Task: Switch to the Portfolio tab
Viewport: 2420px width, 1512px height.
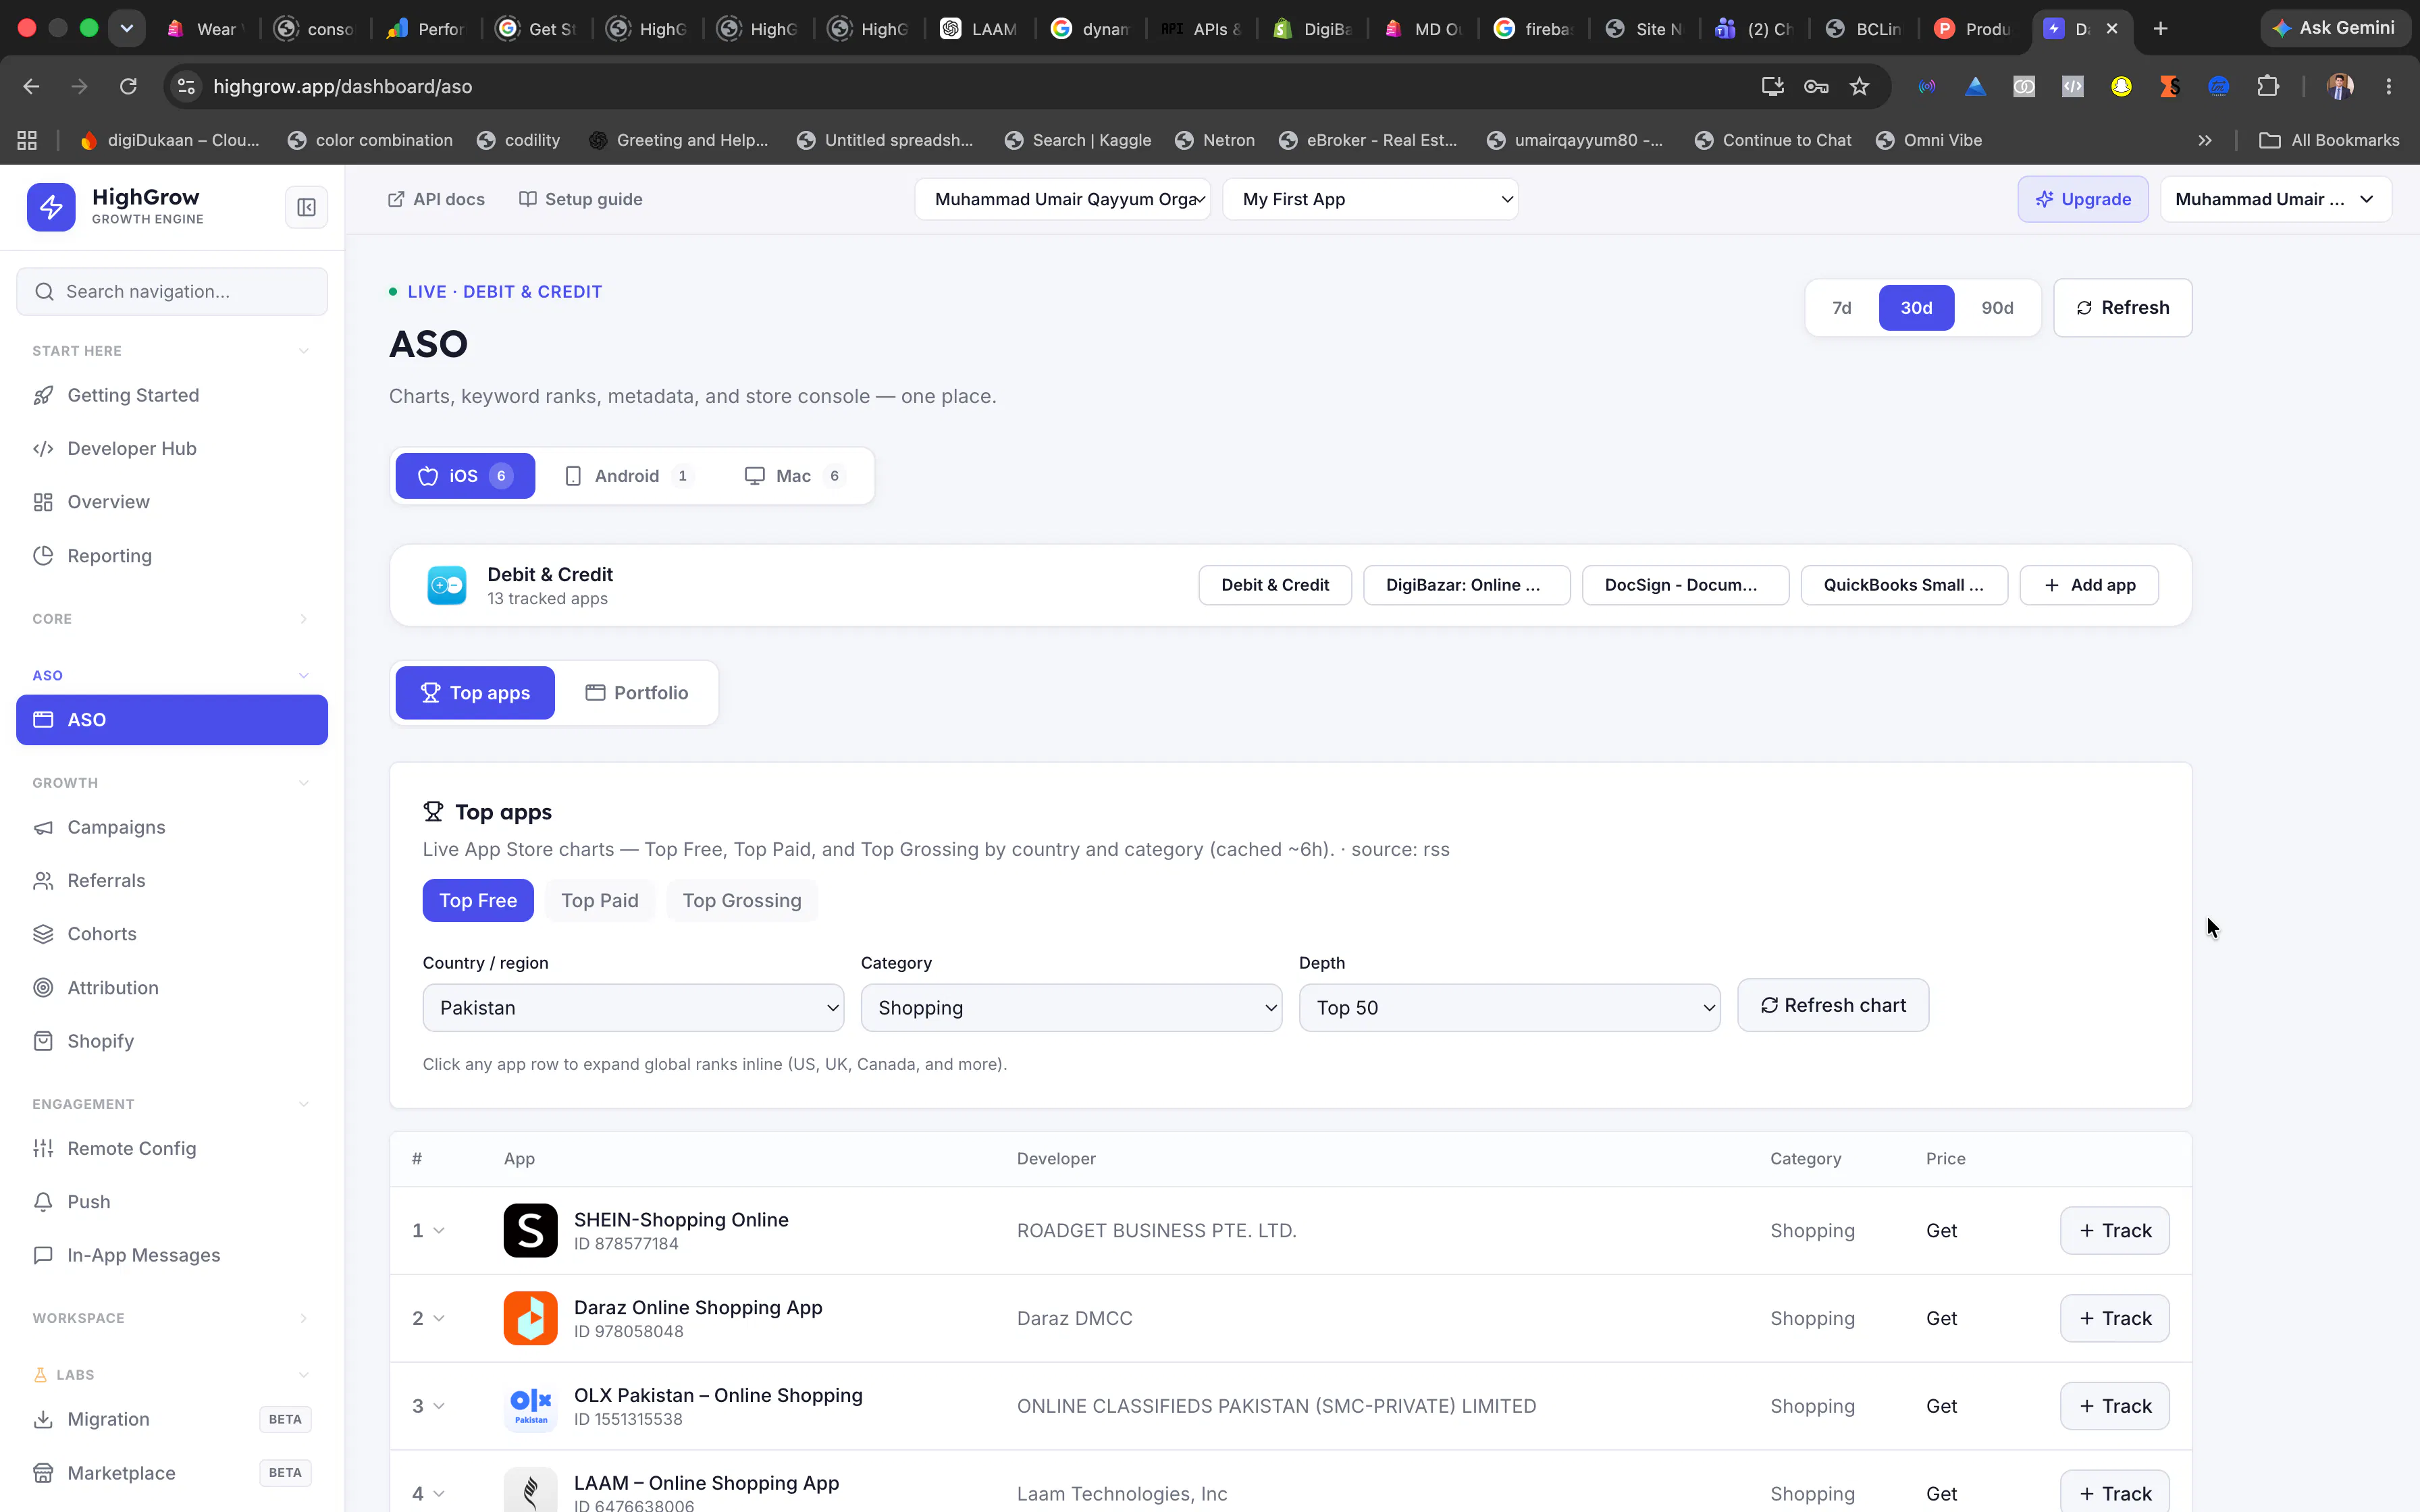Action: tap(637, 693)
